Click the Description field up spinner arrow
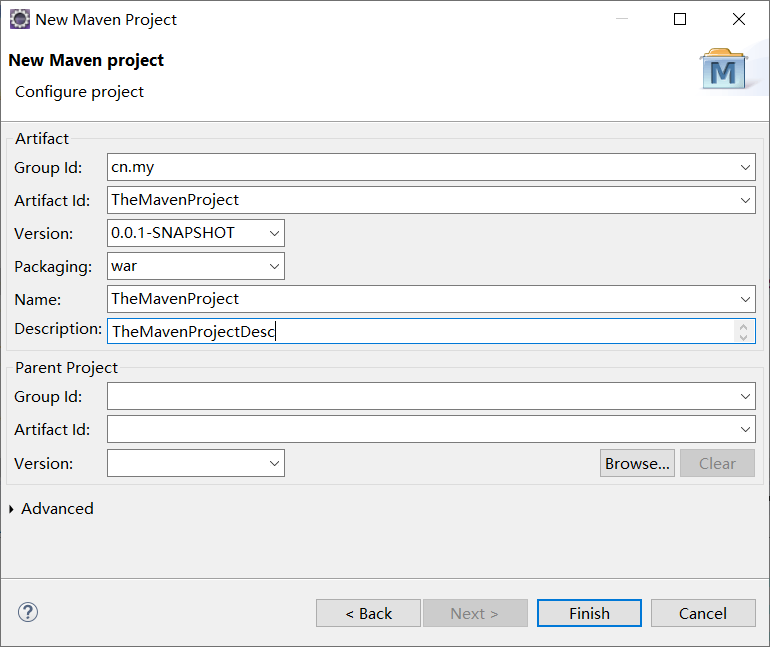Image resolution: width=770 pixels, height=647 pixels. click(x=743, y=326)
